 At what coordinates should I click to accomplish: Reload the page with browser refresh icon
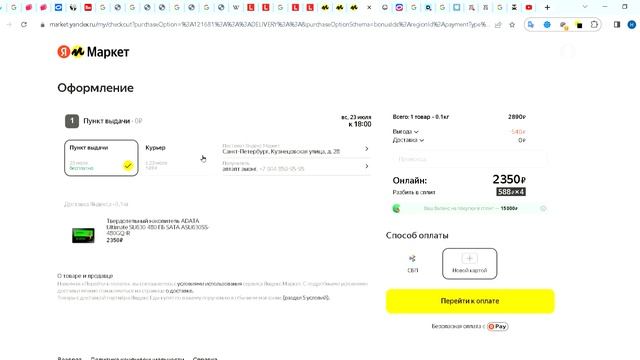[x=24, y=24]
